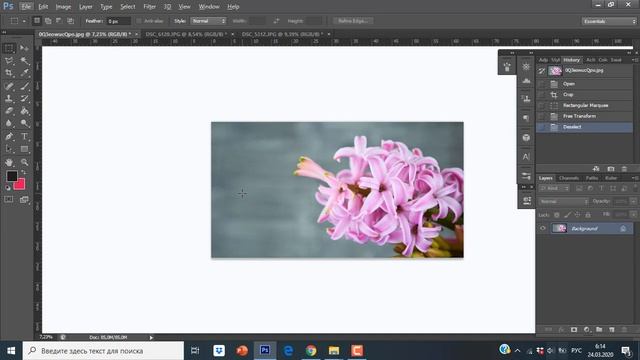Change screen mode button in toolbox

(24, 199)
